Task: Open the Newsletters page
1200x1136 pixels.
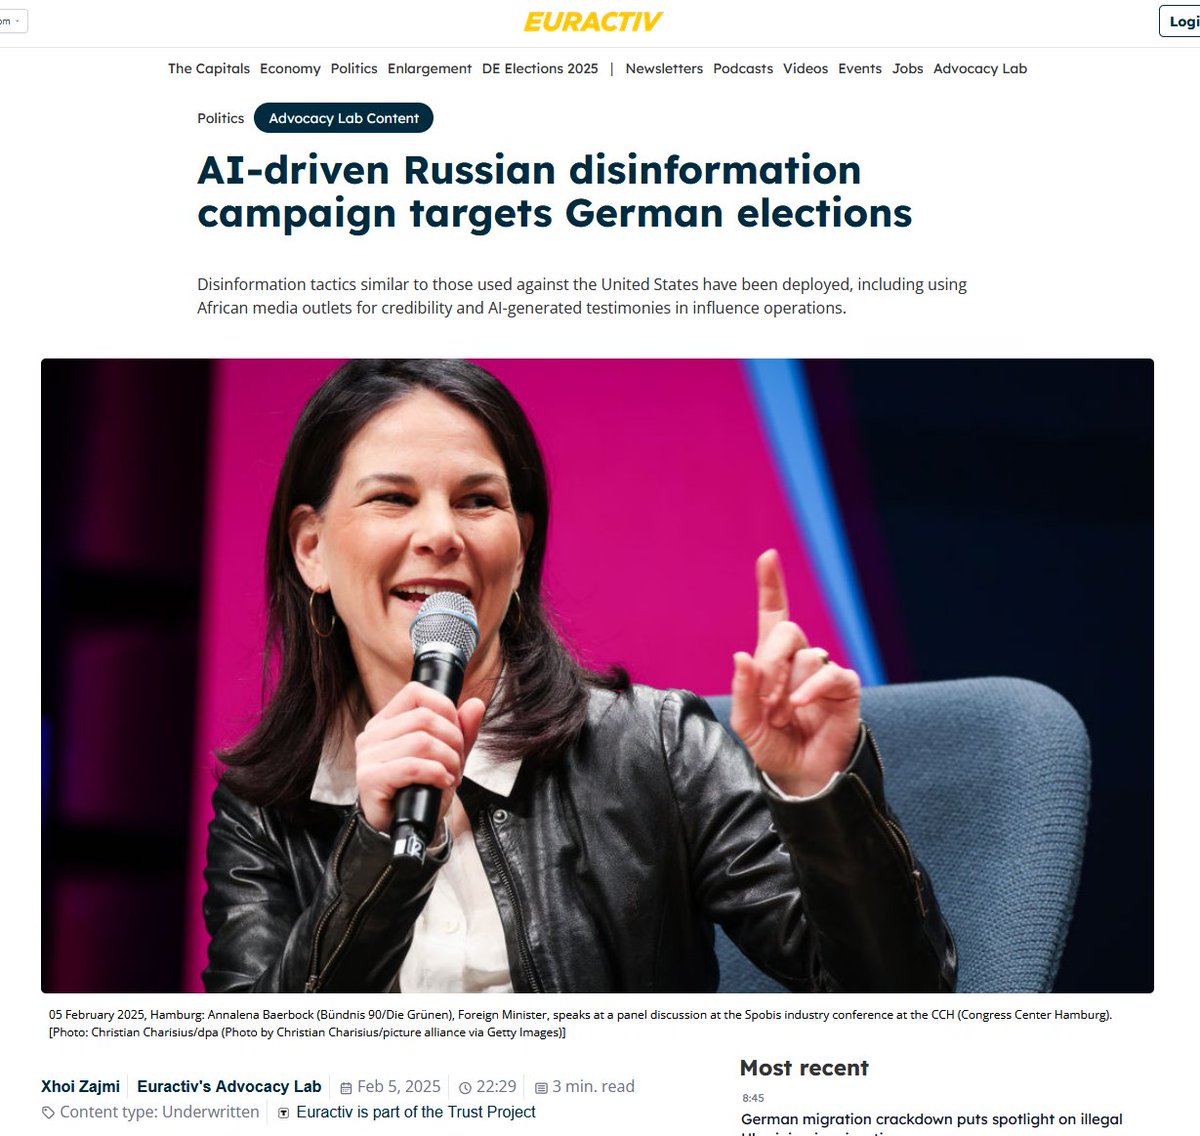Action: coord(664,68)
